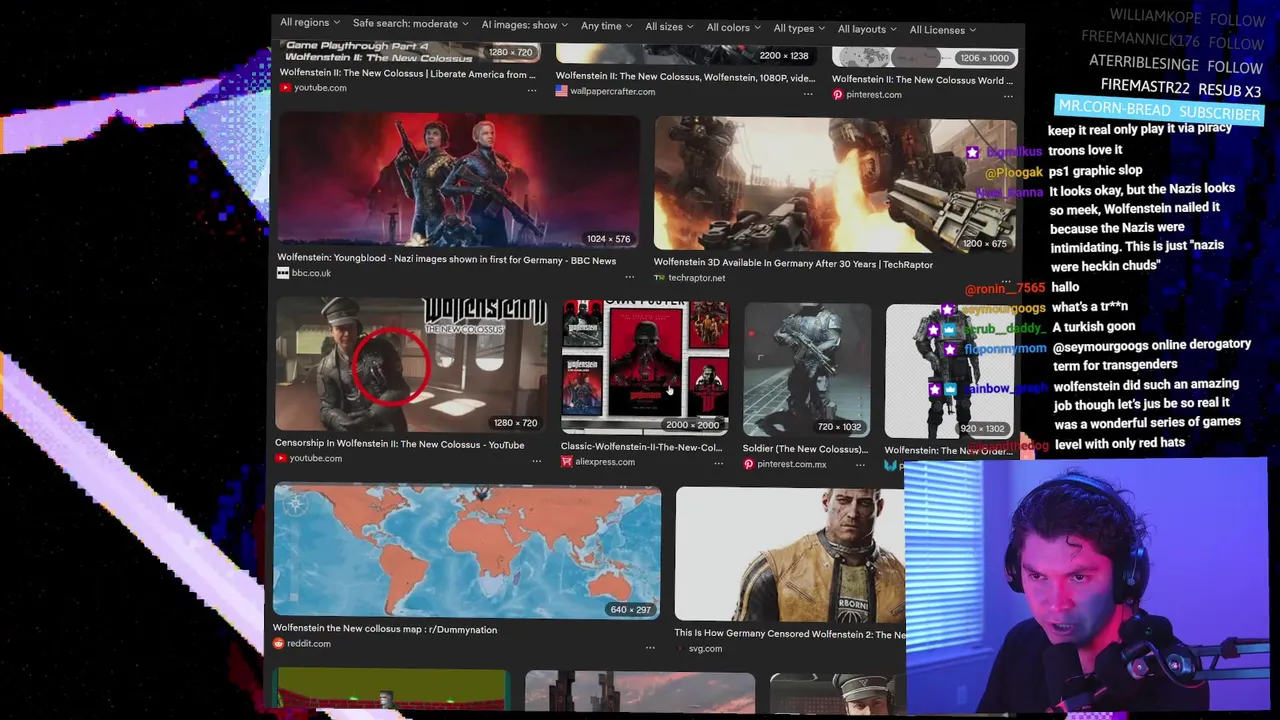
Task: Open link Classic-Wolfenstein-II-The-New-Col...
Action: [x=641, y=447]
